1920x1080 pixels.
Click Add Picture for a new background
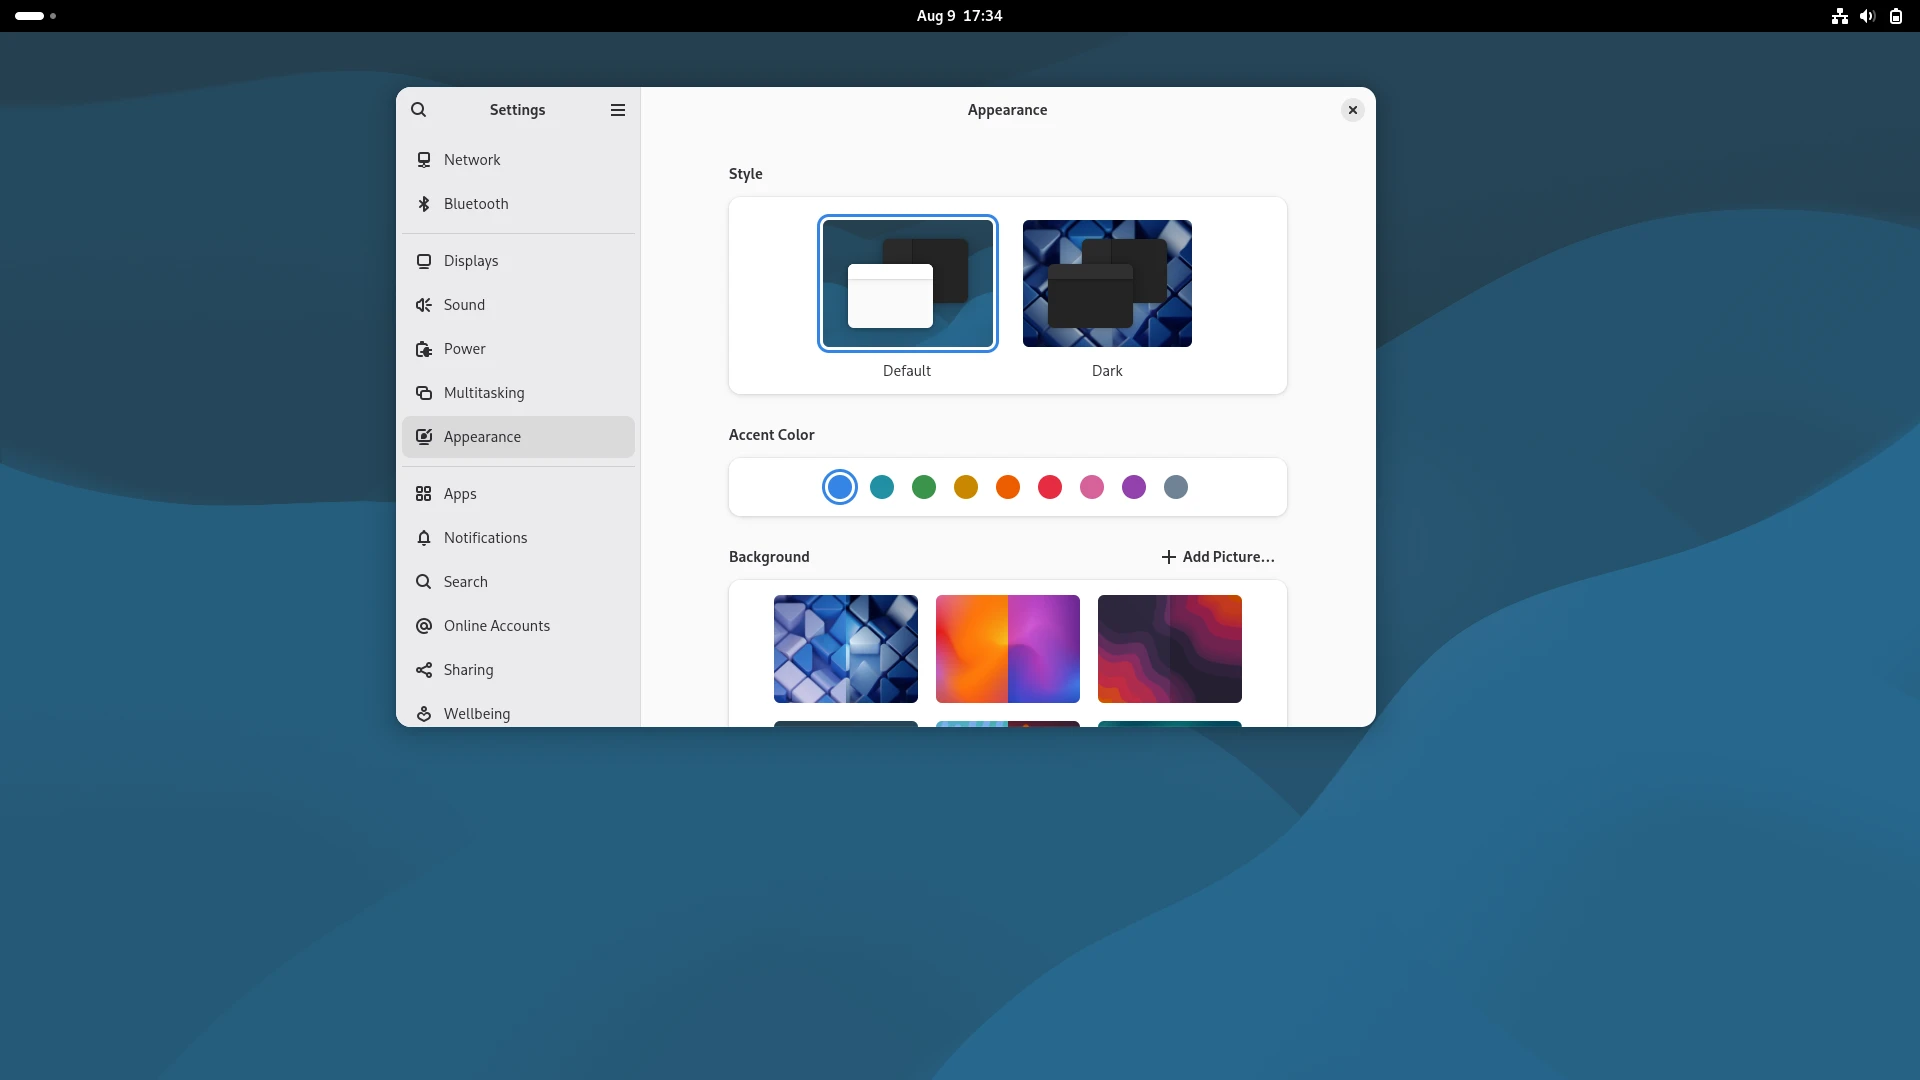1218,557
